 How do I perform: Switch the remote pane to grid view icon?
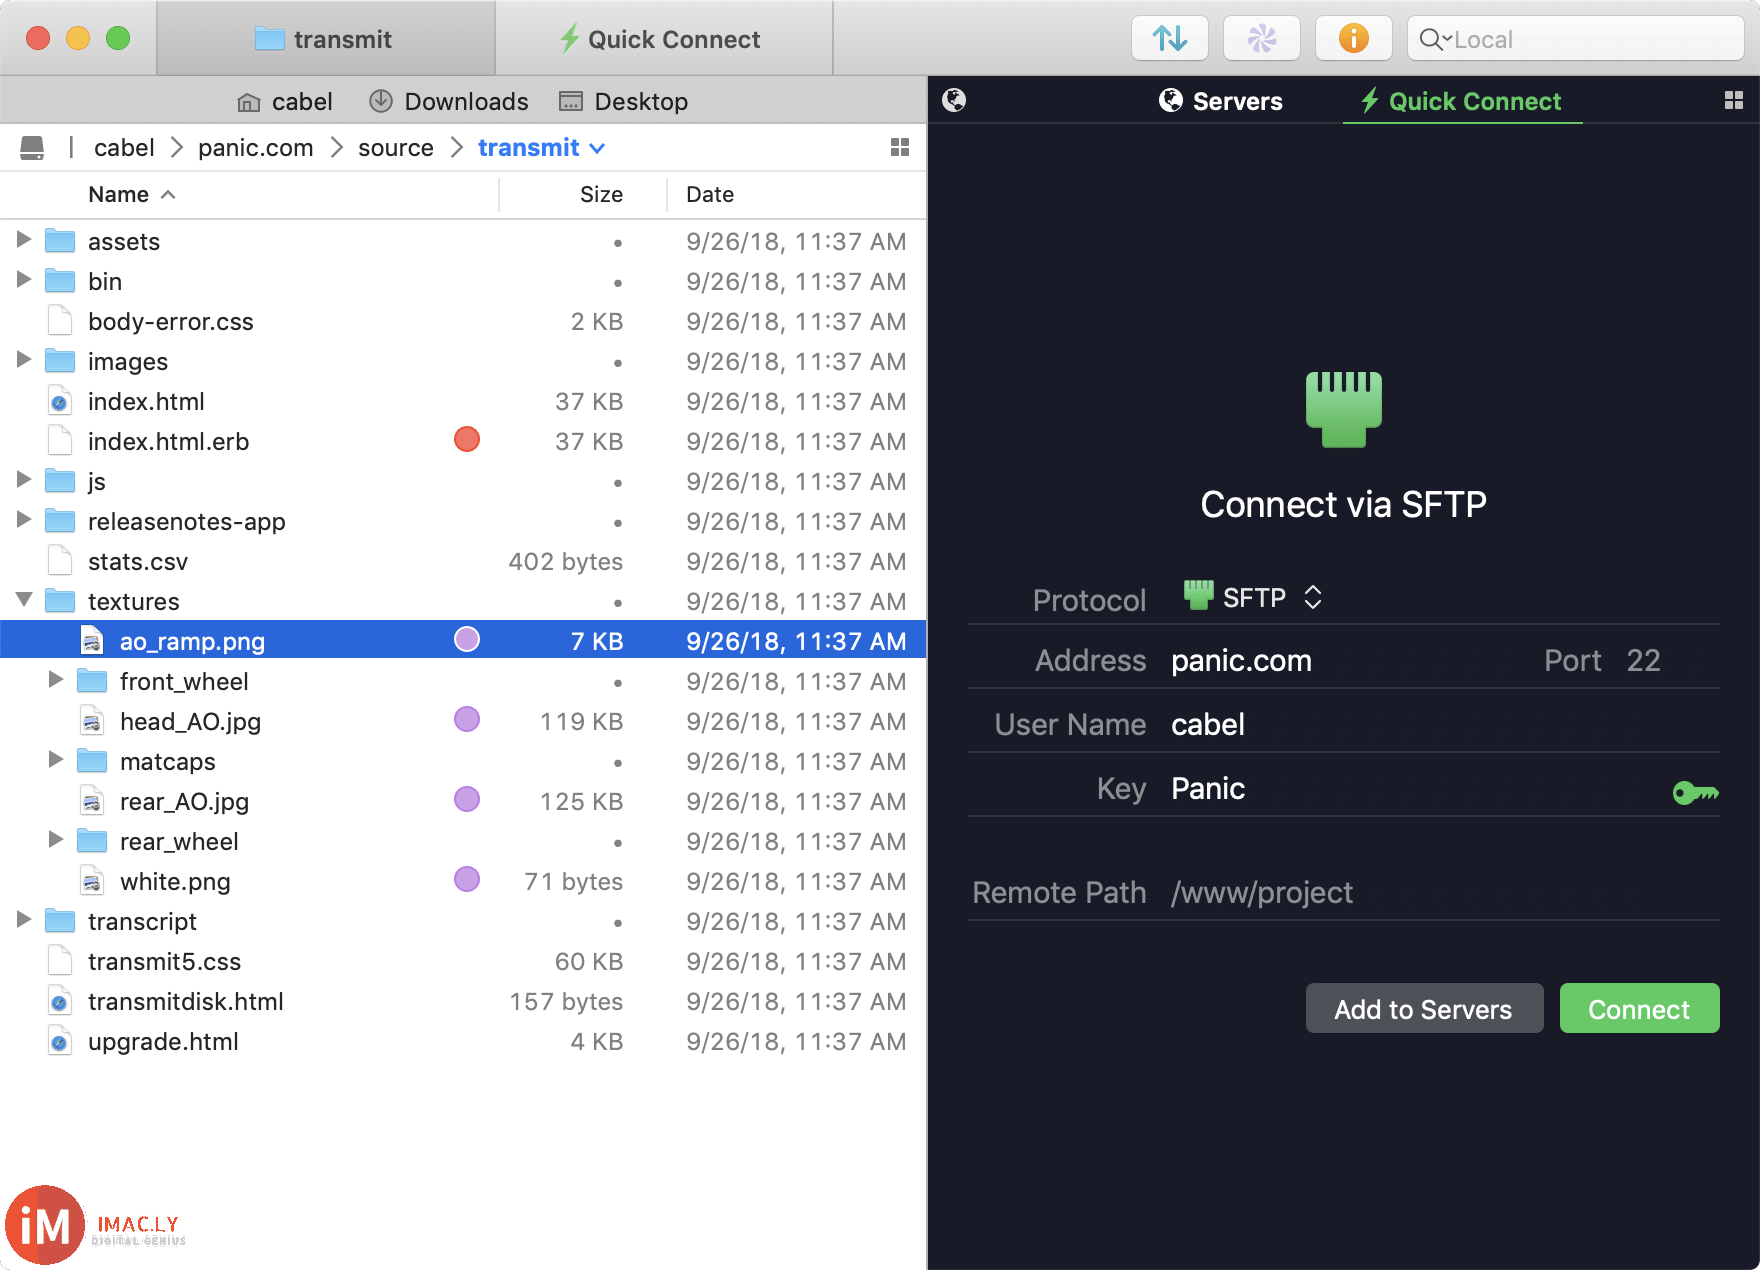click(x=1734, y=100)
